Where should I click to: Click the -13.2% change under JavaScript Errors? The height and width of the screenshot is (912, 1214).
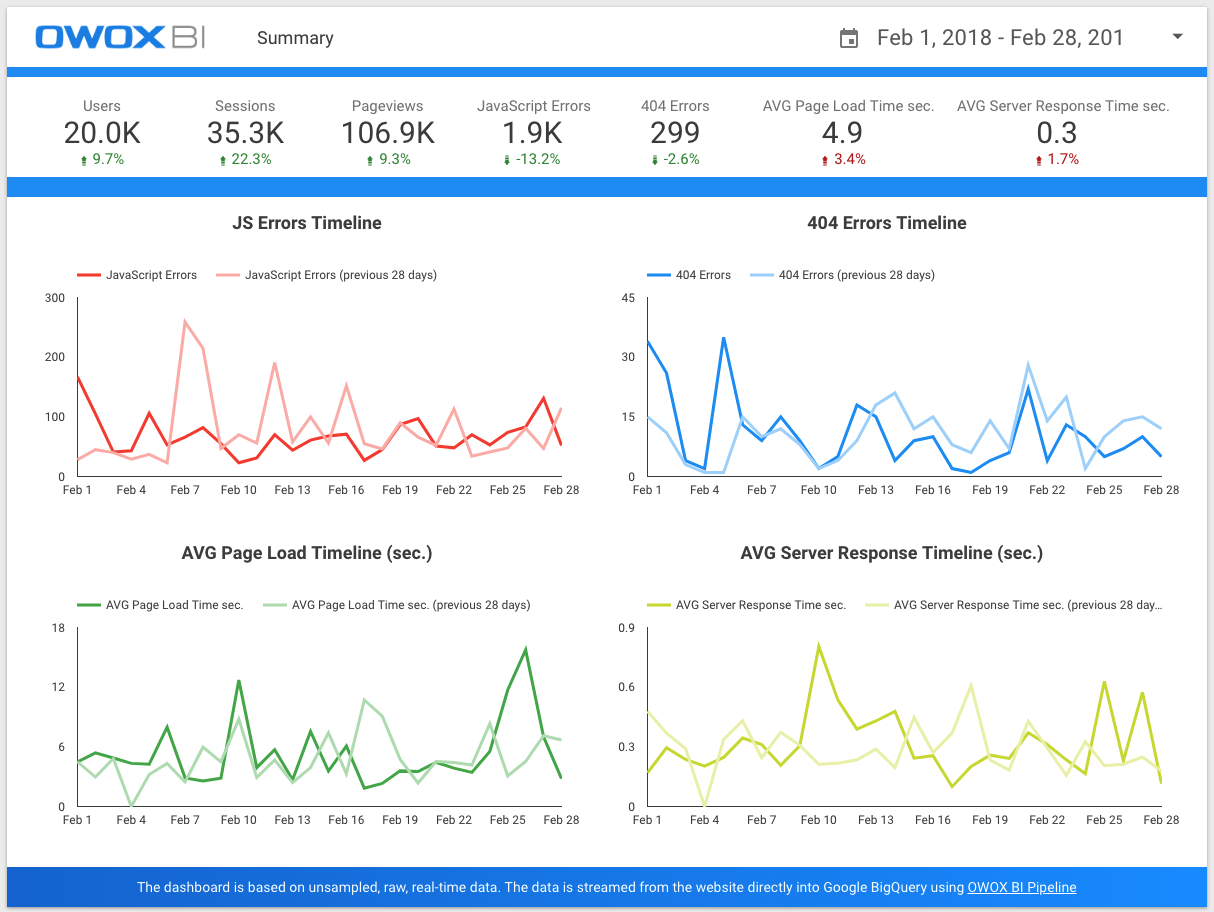(x=540, y=159)
